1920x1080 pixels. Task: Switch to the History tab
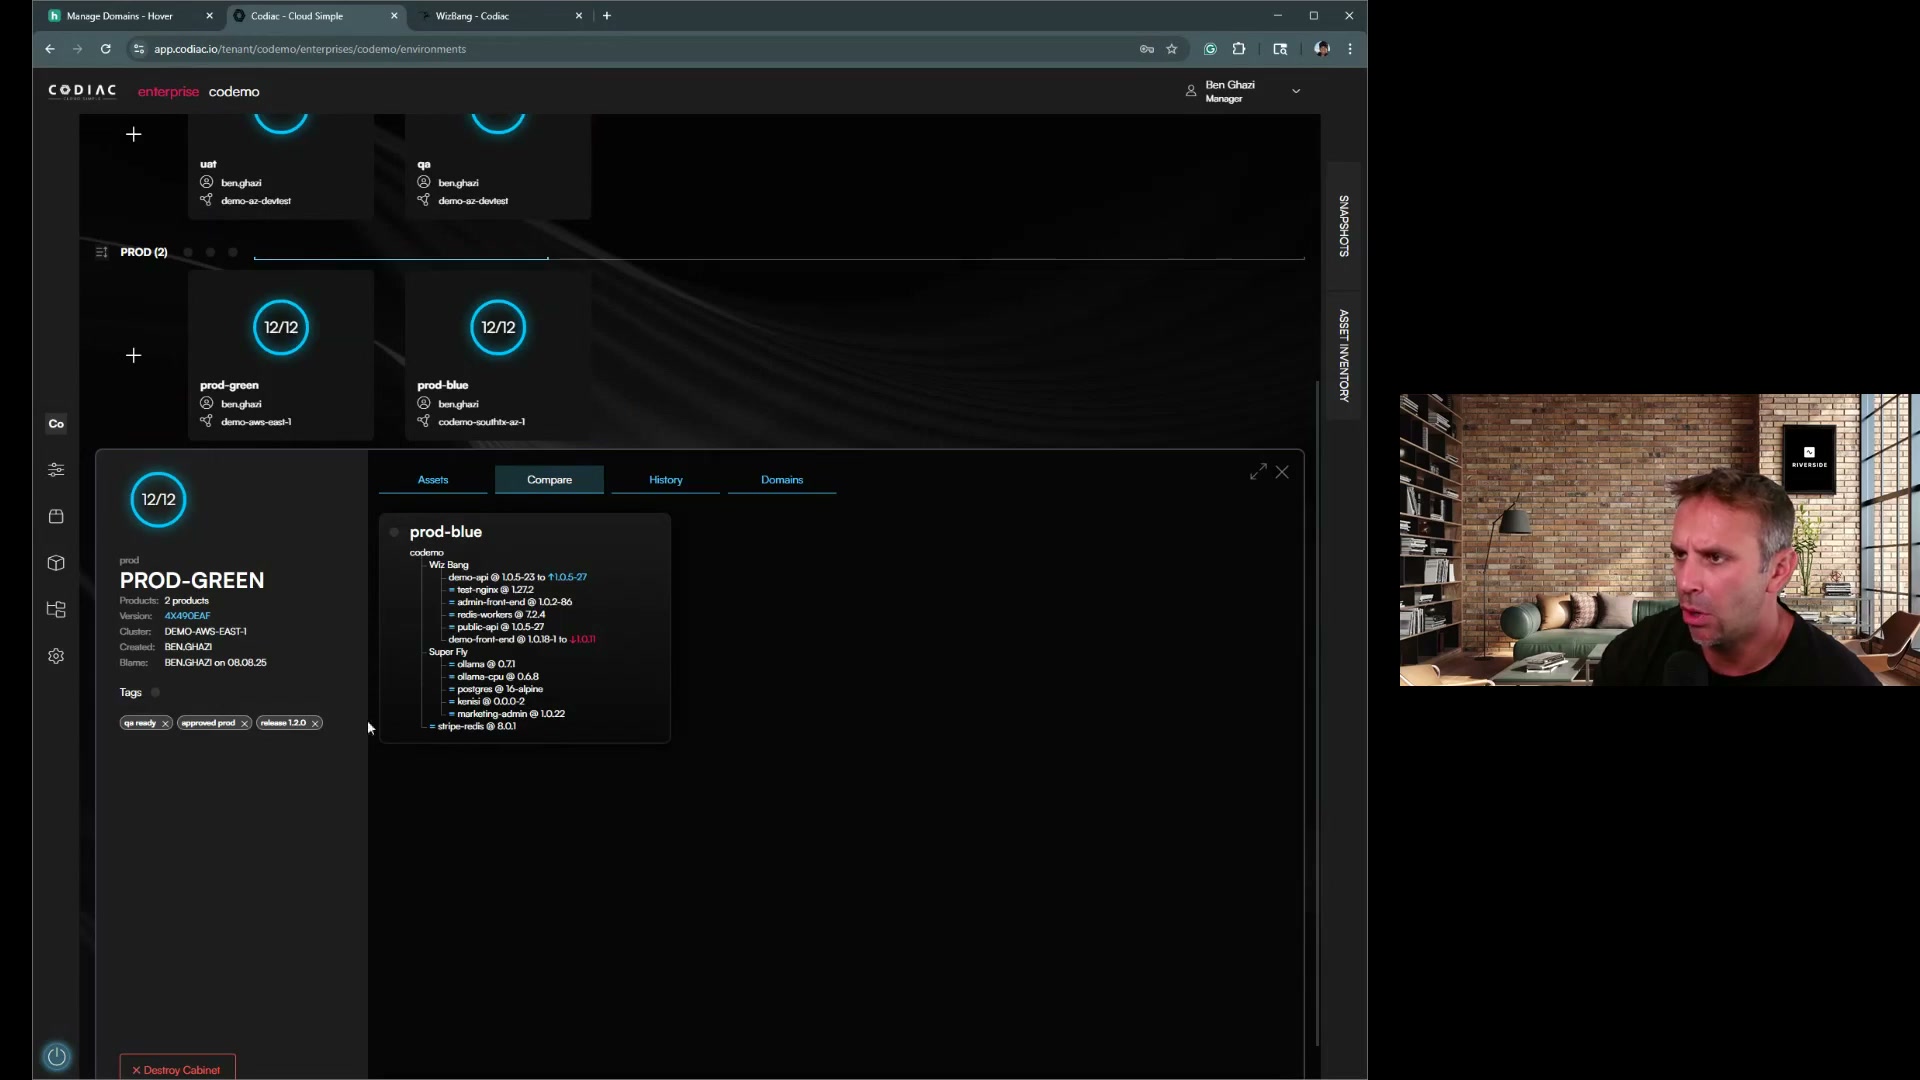pyautogui.click(x=665, y=479)
